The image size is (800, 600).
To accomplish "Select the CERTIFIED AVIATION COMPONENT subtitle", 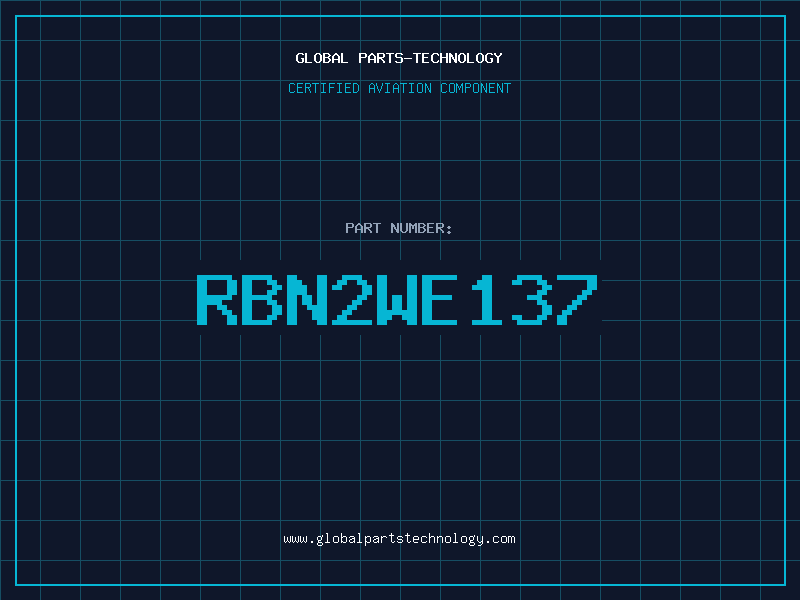I will (x=399, y=88).
